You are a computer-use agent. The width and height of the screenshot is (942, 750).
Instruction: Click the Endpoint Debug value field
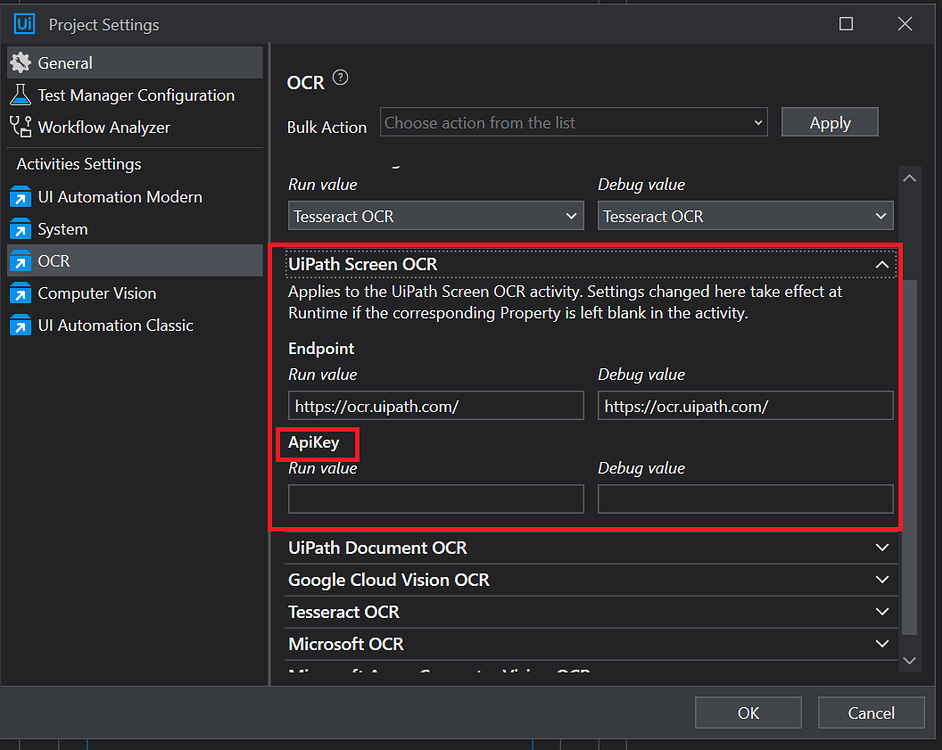point(745,405)
